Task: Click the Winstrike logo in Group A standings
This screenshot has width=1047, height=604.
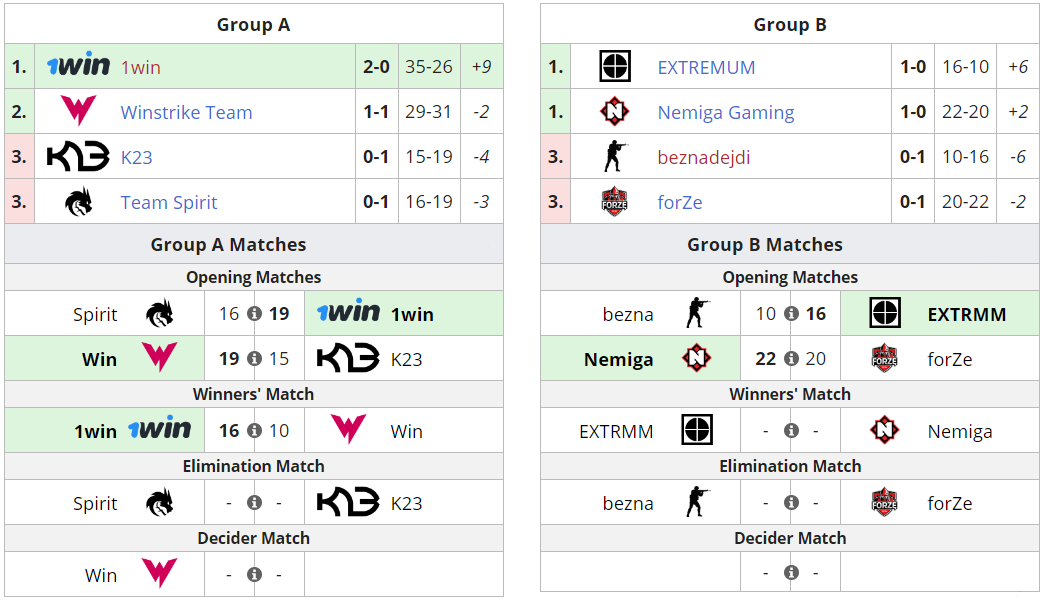Action: coord(77,112)
